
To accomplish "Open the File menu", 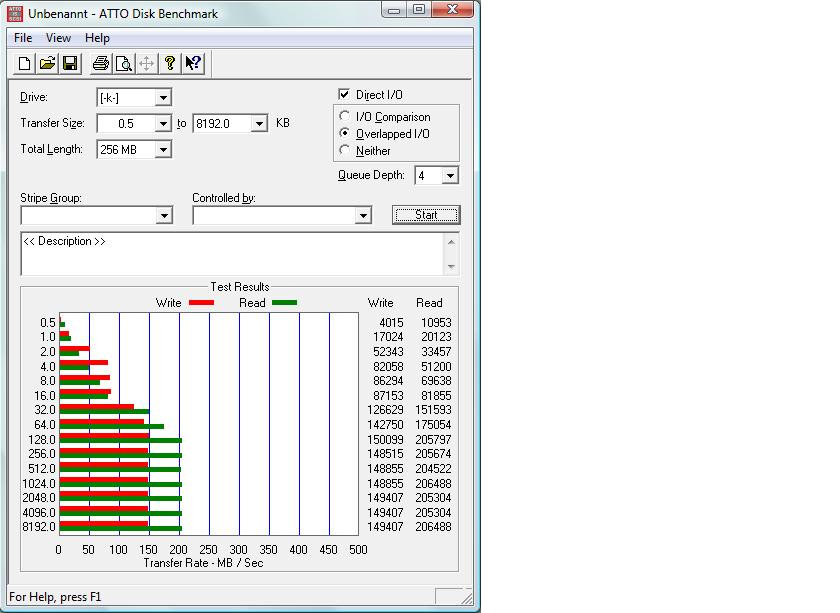I will (23, 38).
